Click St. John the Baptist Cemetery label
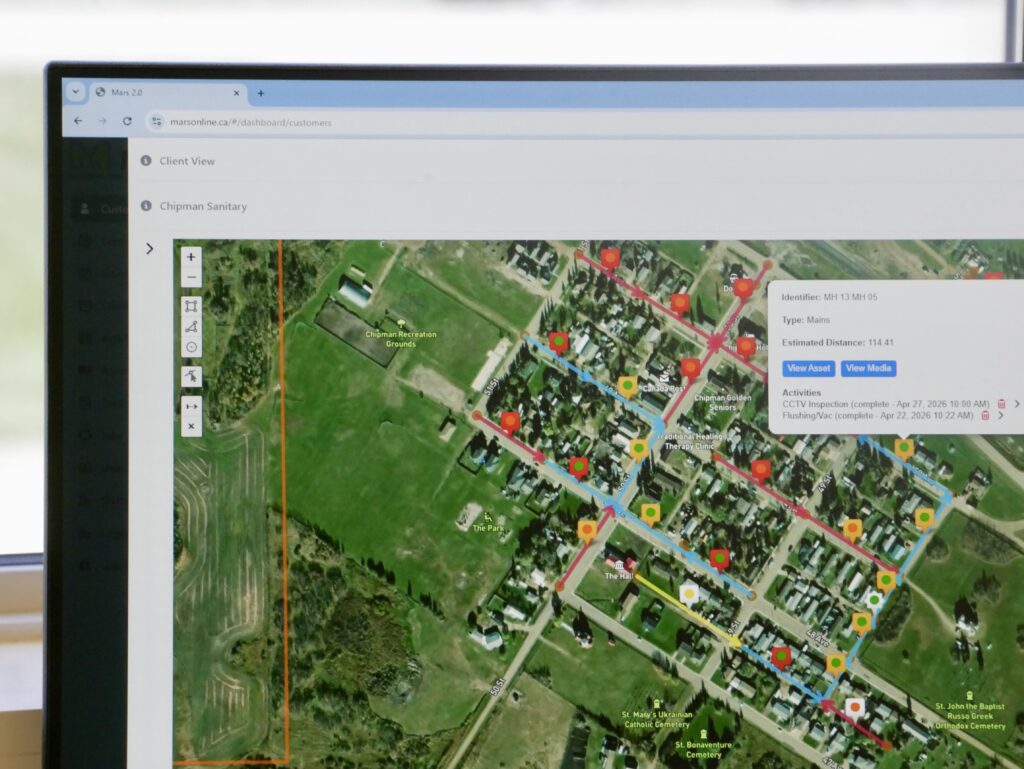The width and height of the screenshot is (1024, 769). point(970,716)
